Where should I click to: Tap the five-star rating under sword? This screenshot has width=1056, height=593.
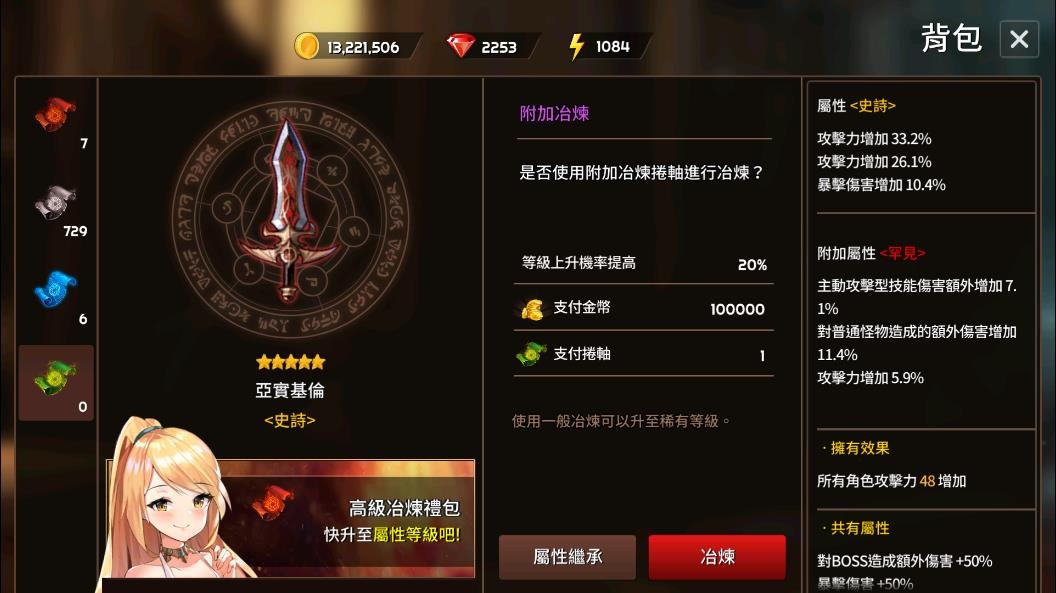click(290, 362)
